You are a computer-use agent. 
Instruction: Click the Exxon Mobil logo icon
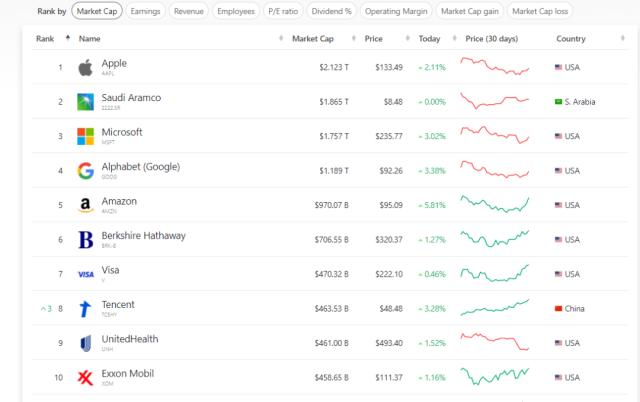tap(85, 377)
